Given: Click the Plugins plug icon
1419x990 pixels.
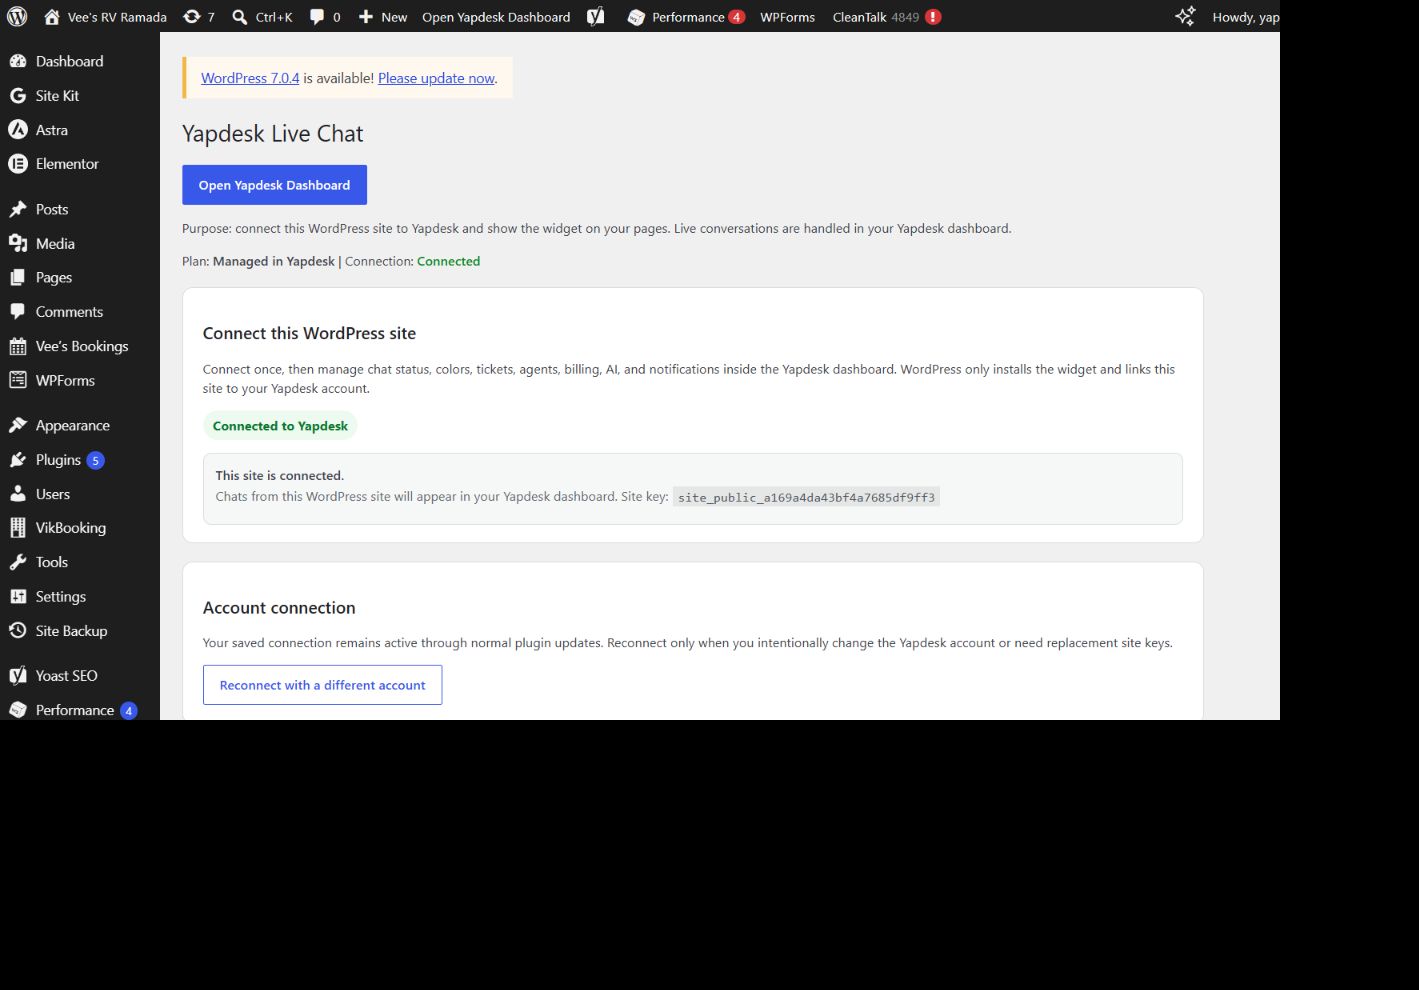Looking at the screenshot, I should pos(18,460).
